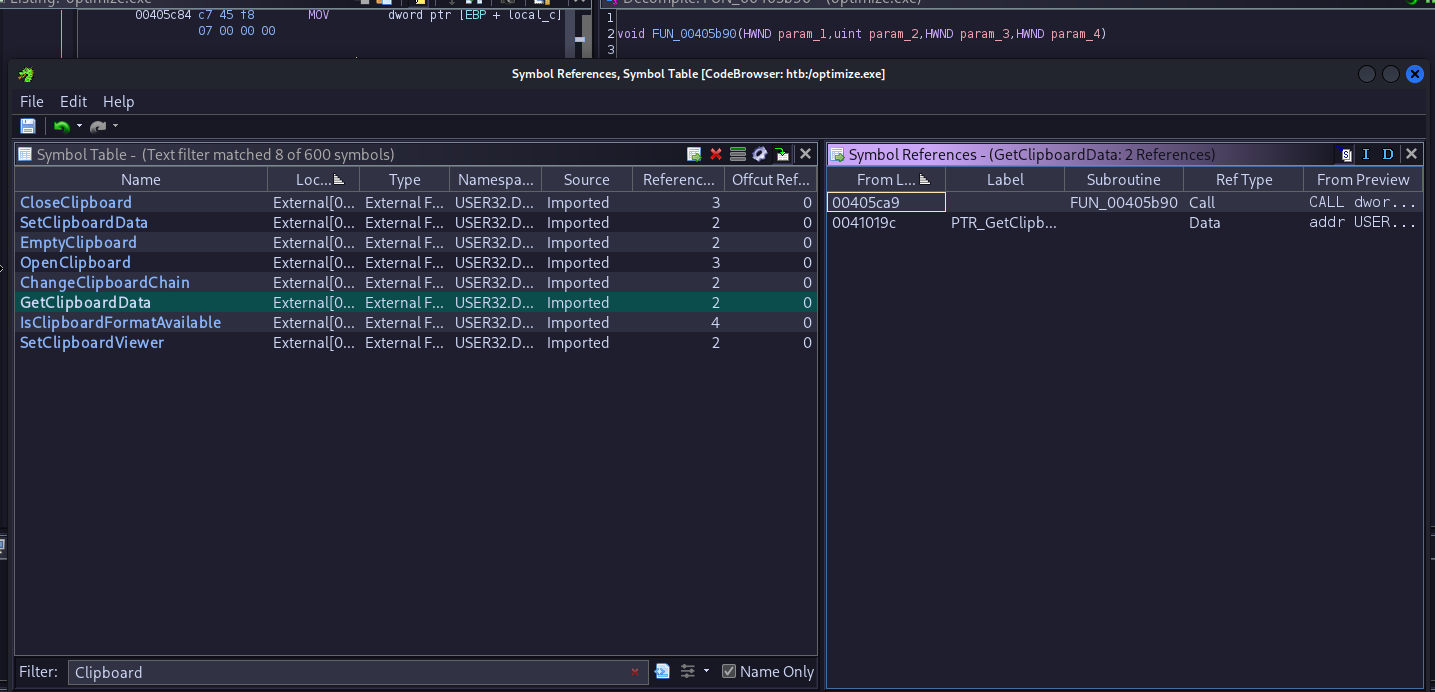The width and height of the screenshot is (1435, 692).
Task: Click the green Undo arrow
Action: coord(61,126)
